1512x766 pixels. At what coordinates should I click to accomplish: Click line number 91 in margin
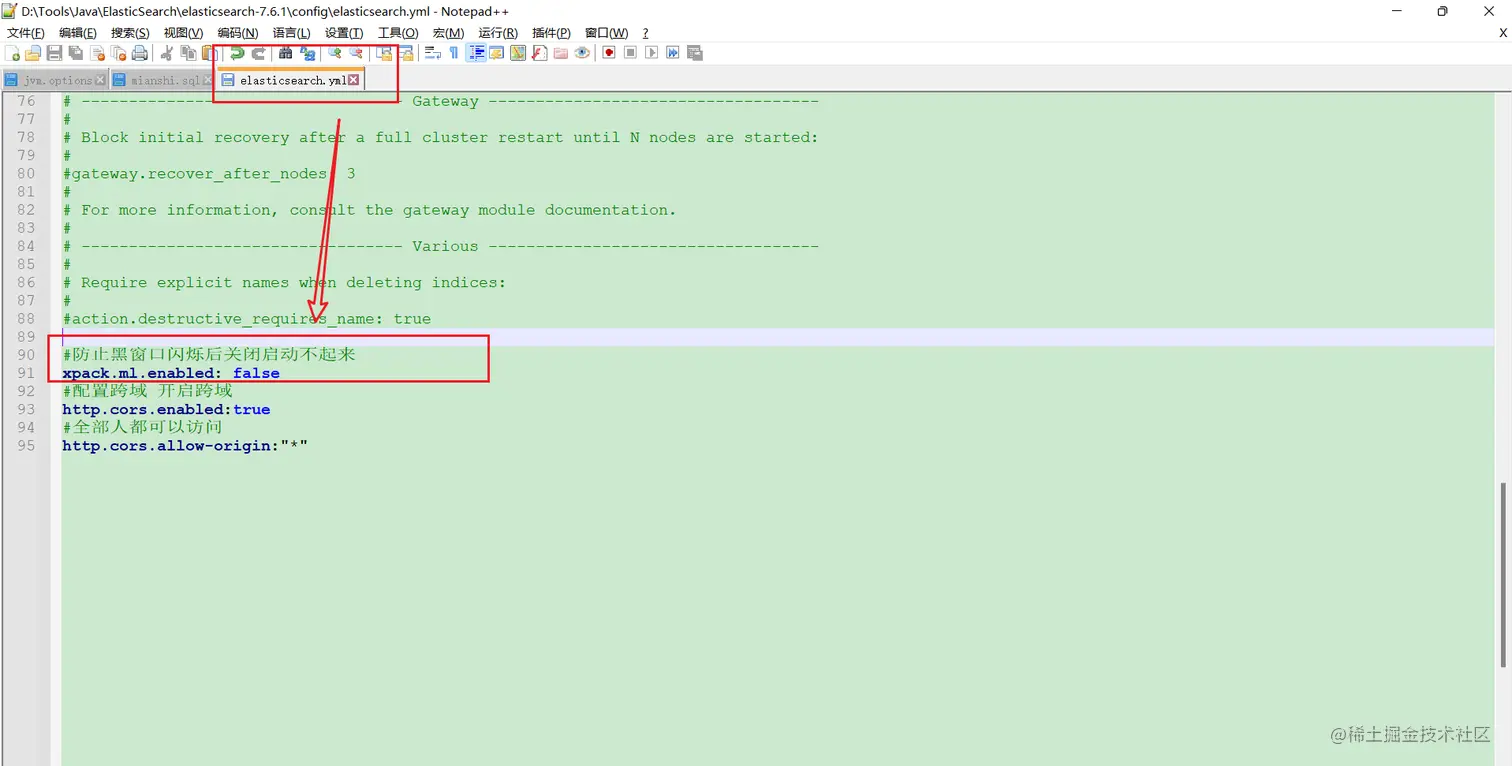coord(26,373)
